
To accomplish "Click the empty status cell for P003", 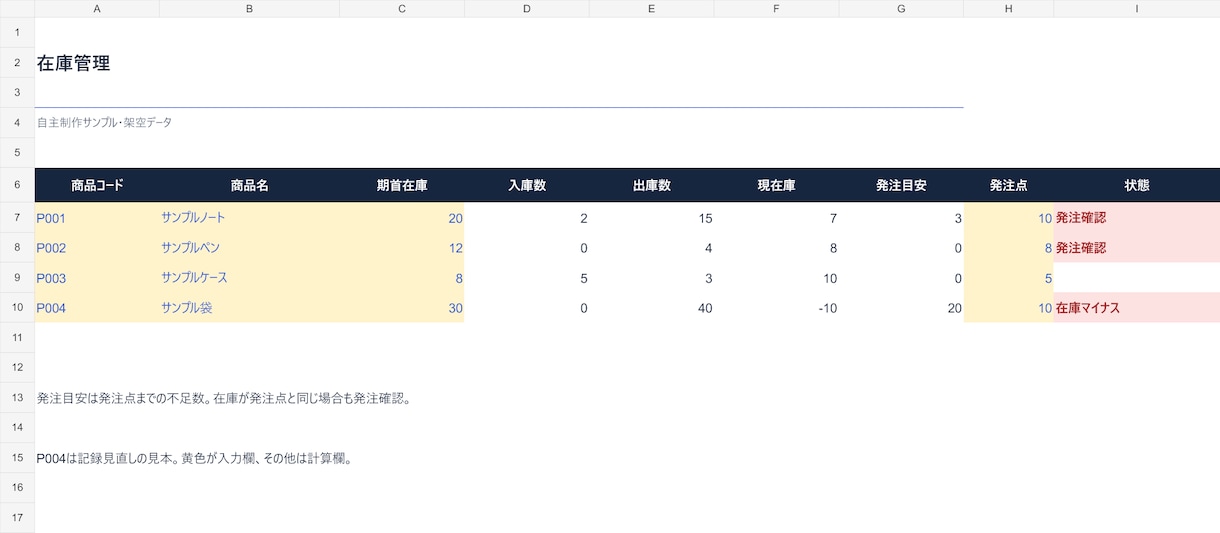I will click(1137, 278).
